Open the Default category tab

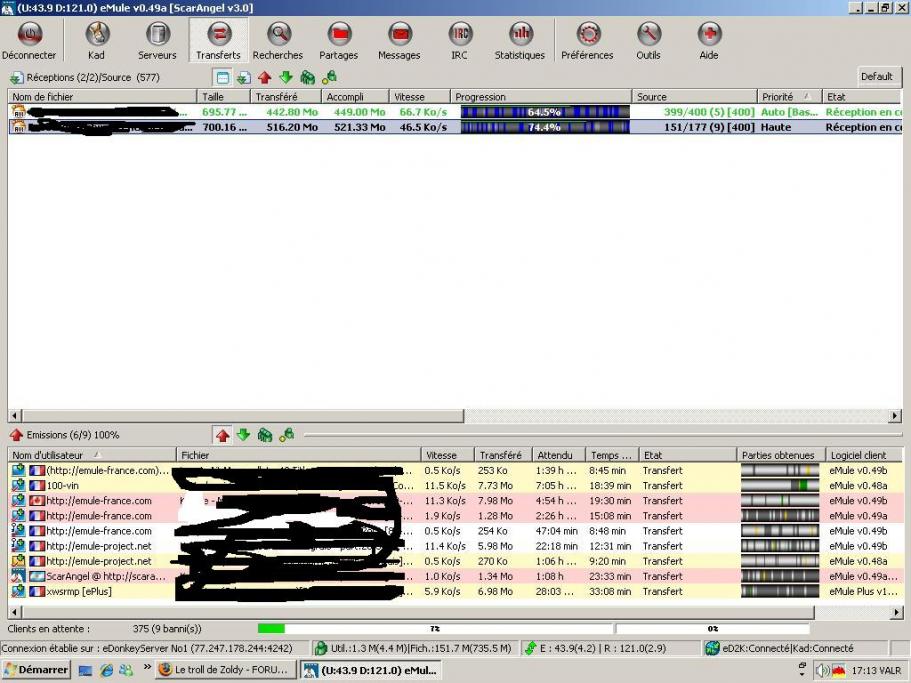point(876,77)
